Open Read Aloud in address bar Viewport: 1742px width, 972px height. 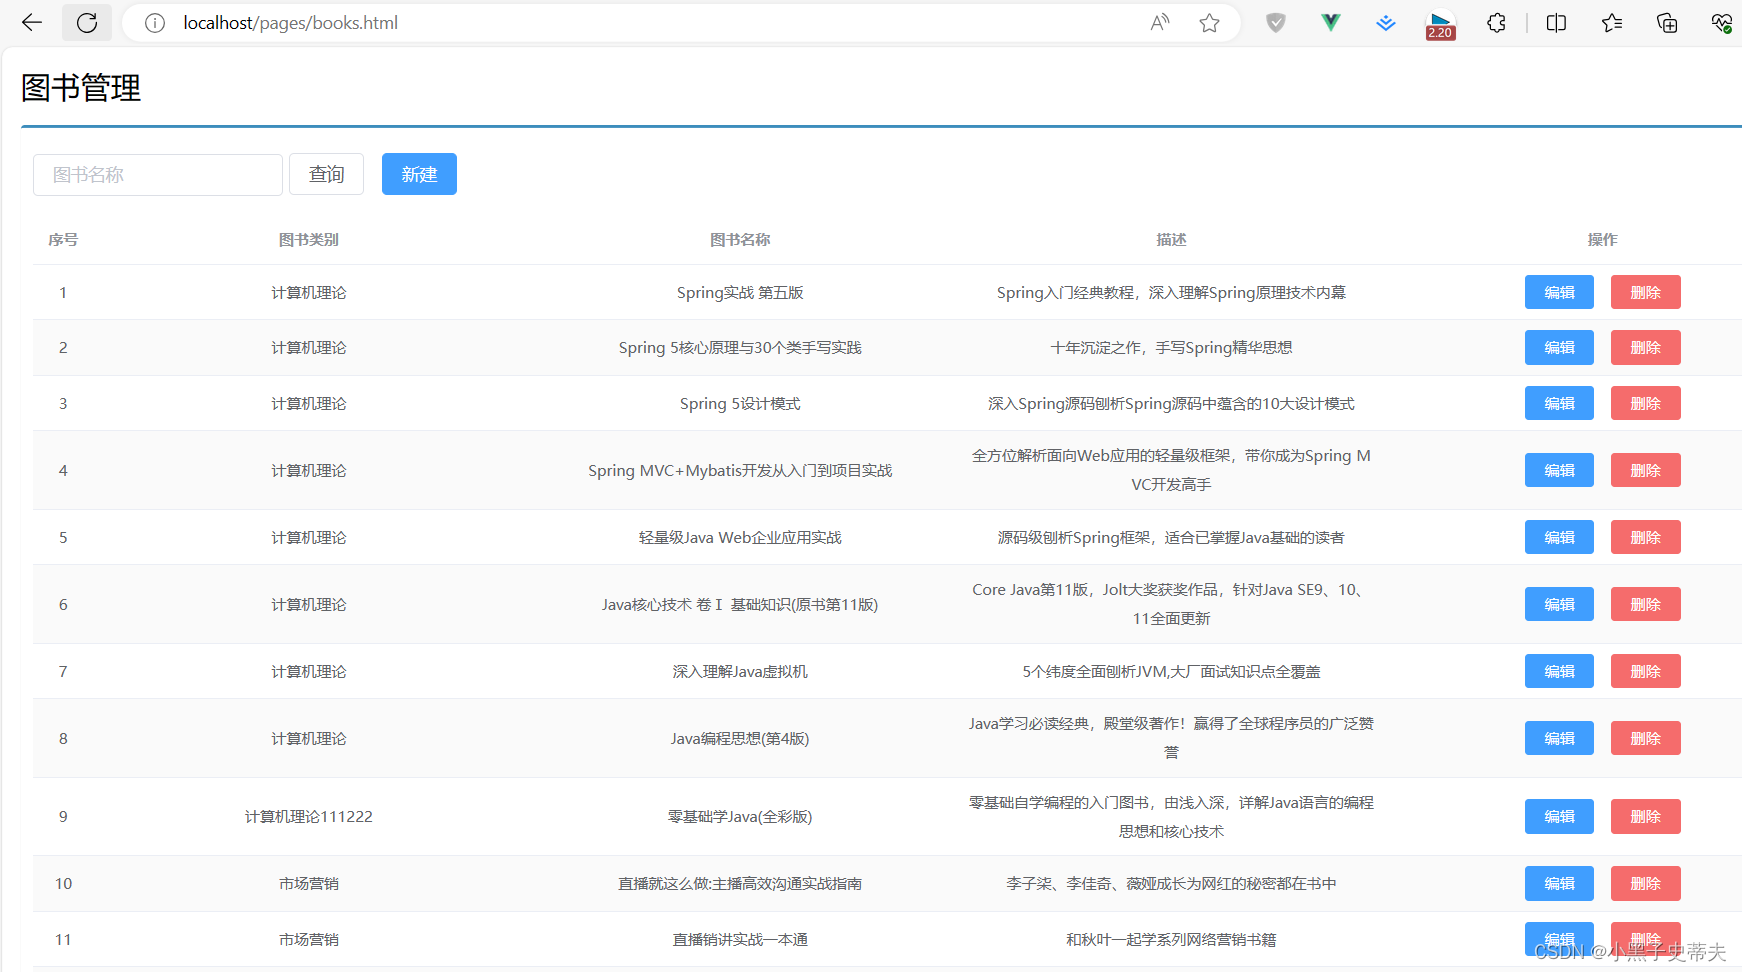(1160, 23)
